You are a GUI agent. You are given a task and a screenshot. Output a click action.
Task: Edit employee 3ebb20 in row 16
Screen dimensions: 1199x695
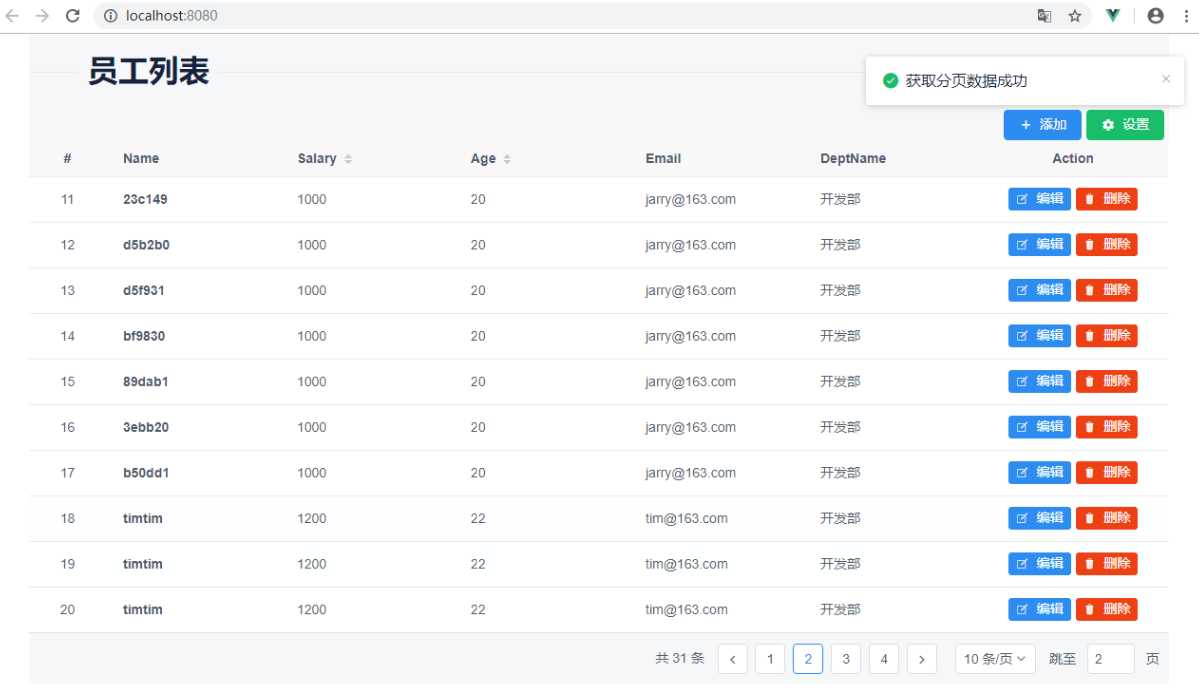click(x=1039, y=427)
